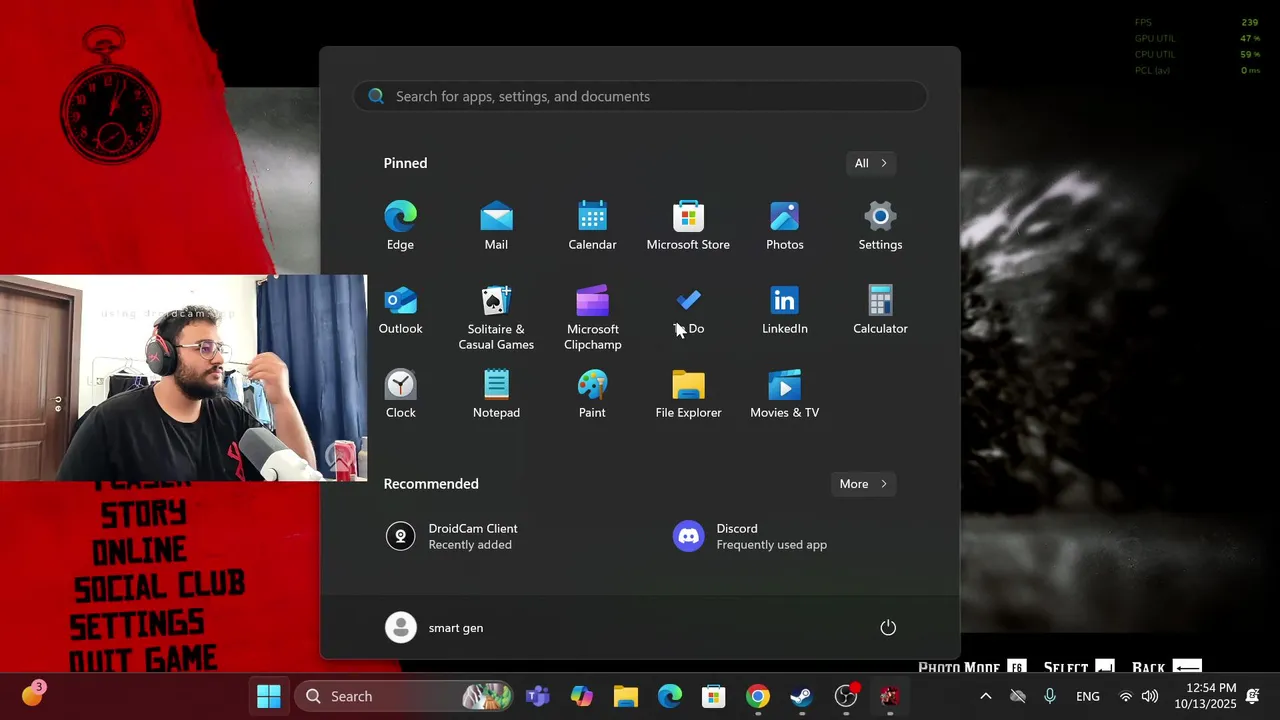Launch the Photos app
This screenshot has width=1280, height=720.
tap(784, 226)
